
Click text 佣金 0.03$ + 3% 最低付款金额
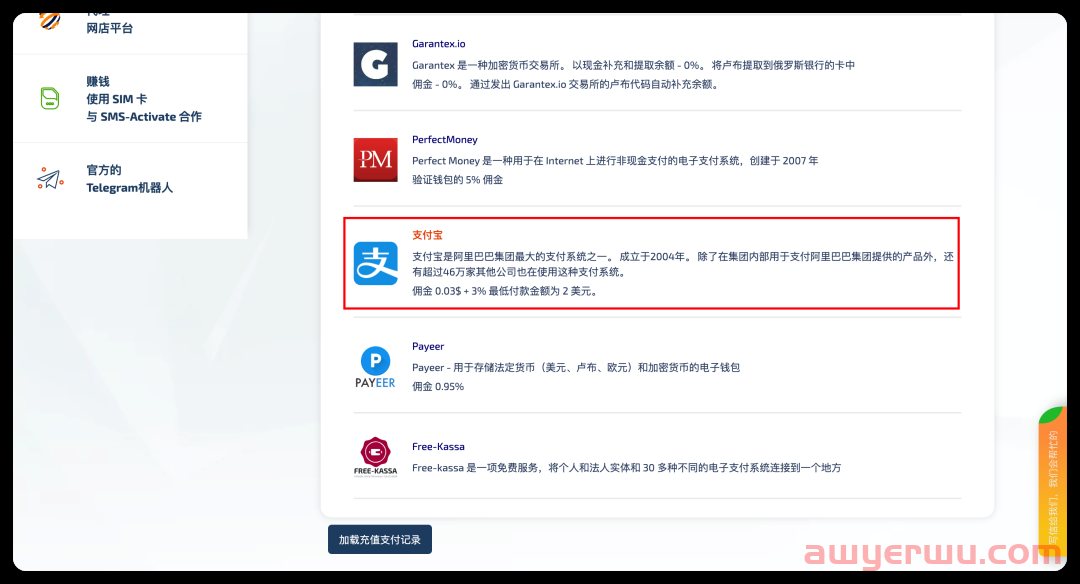(505, 291)
